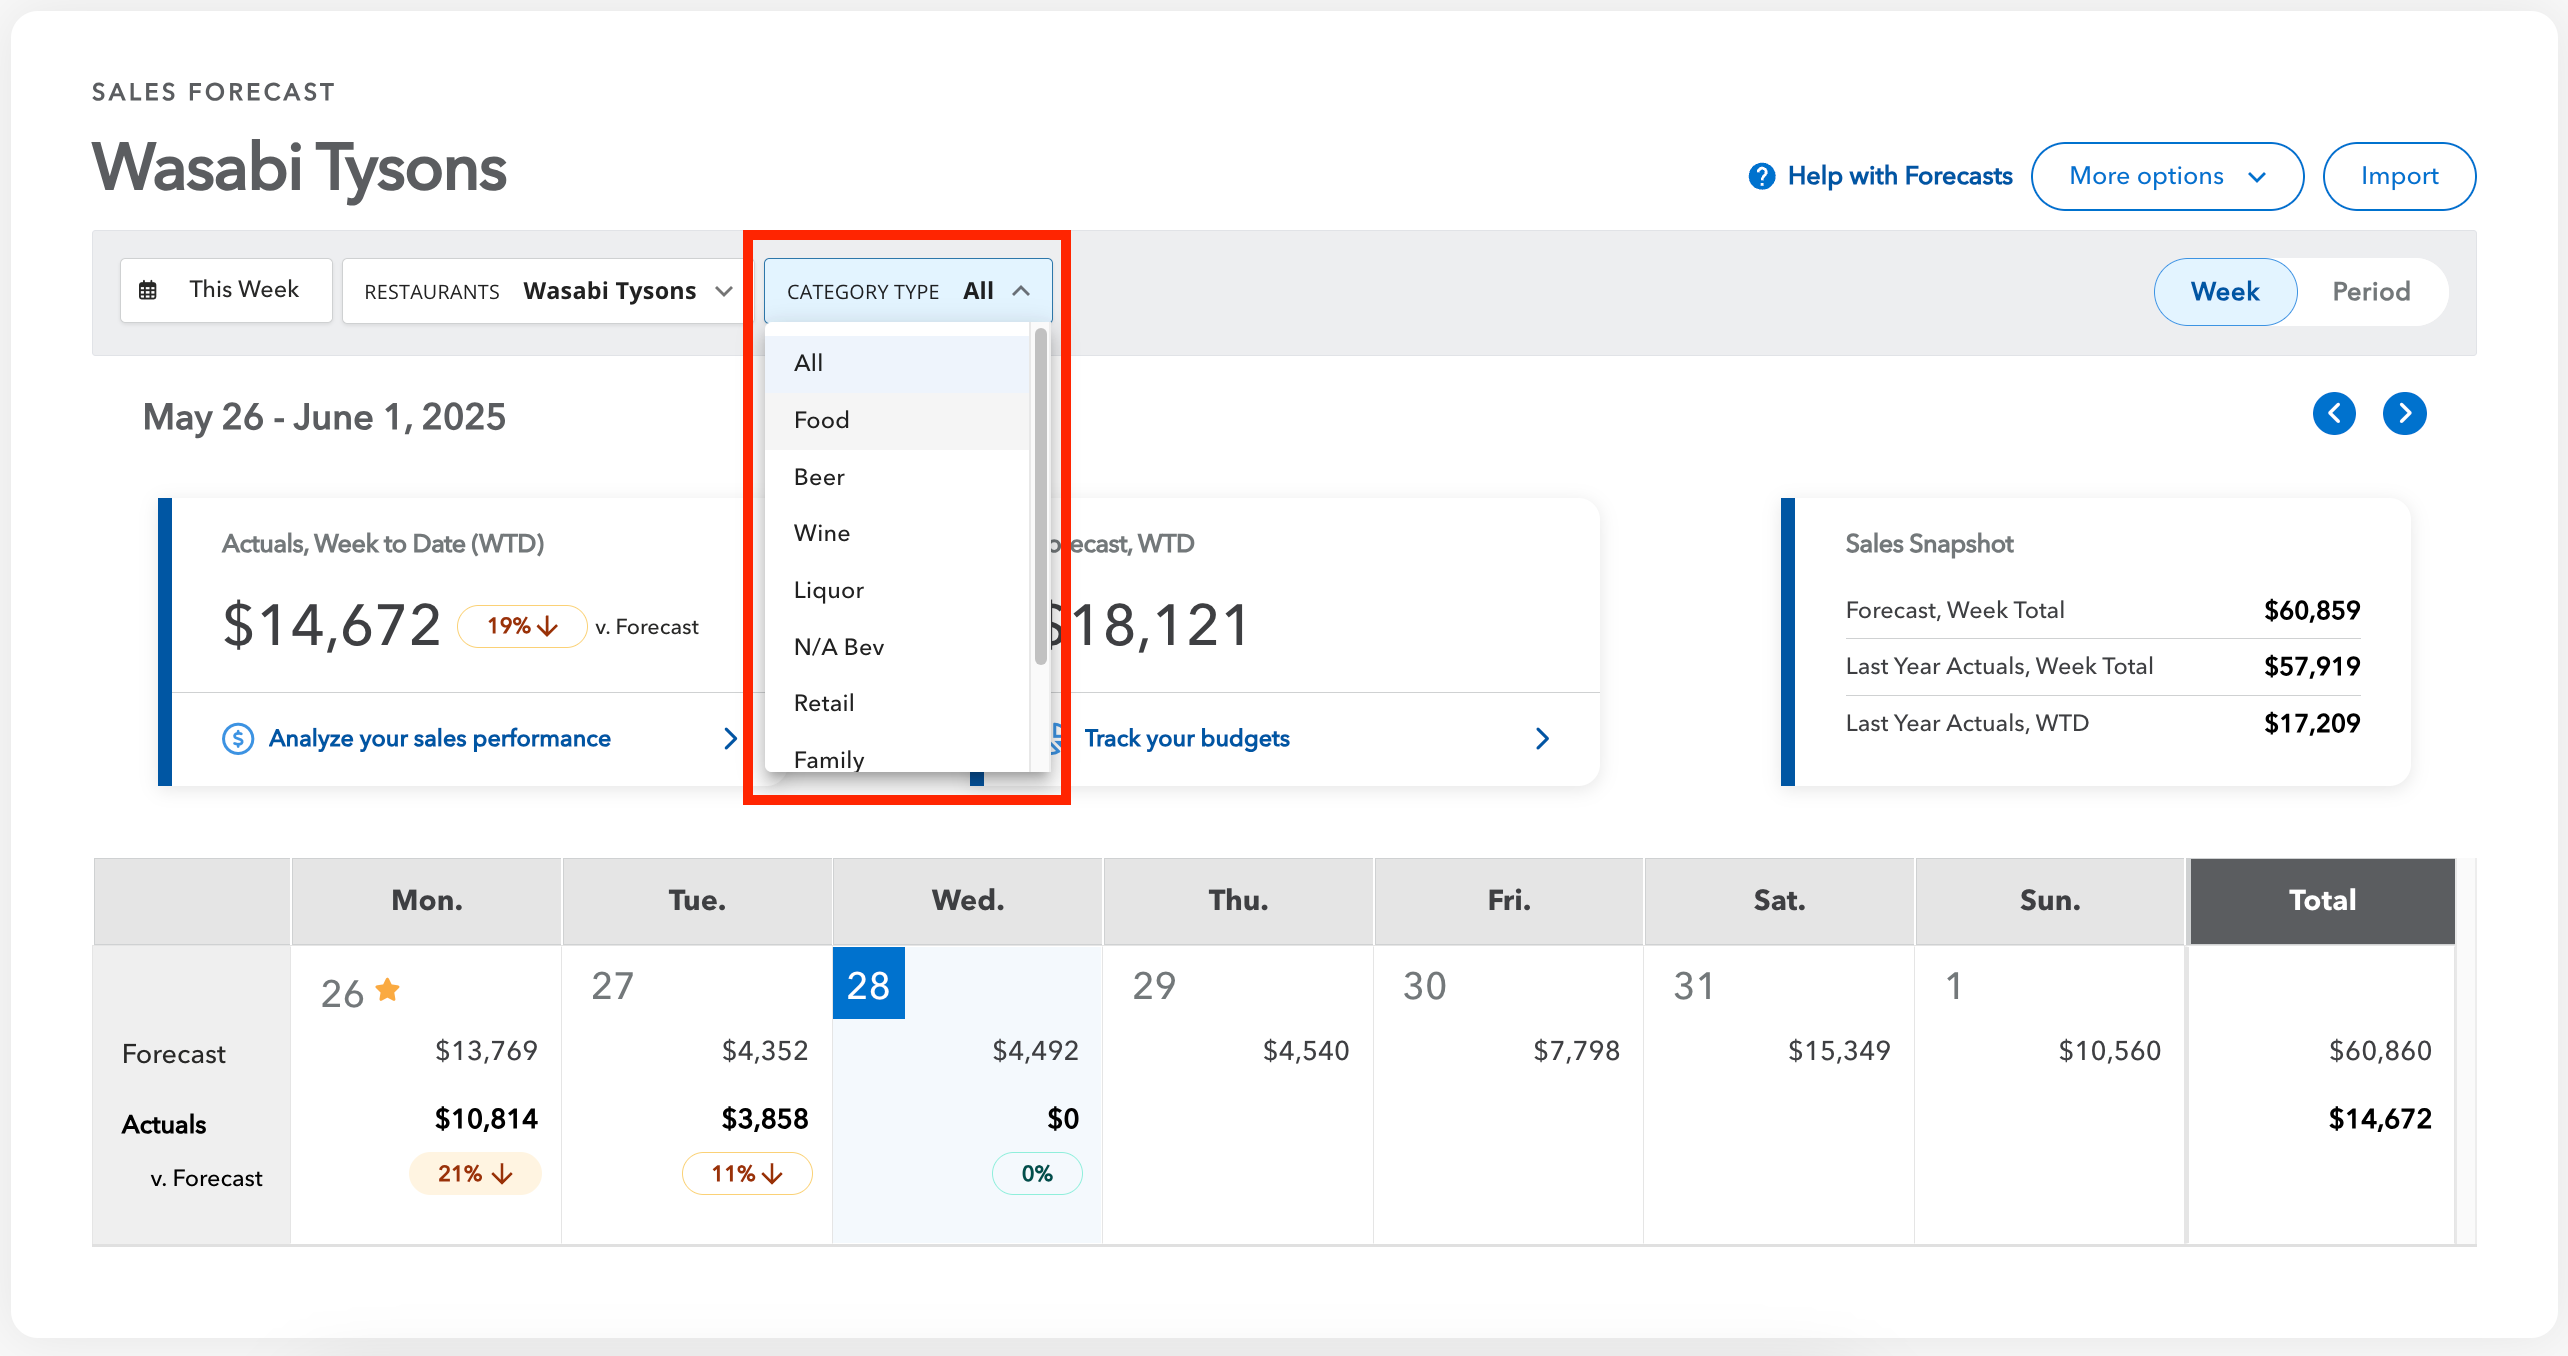Click Tuesday actuals value $3,858

765,1119
